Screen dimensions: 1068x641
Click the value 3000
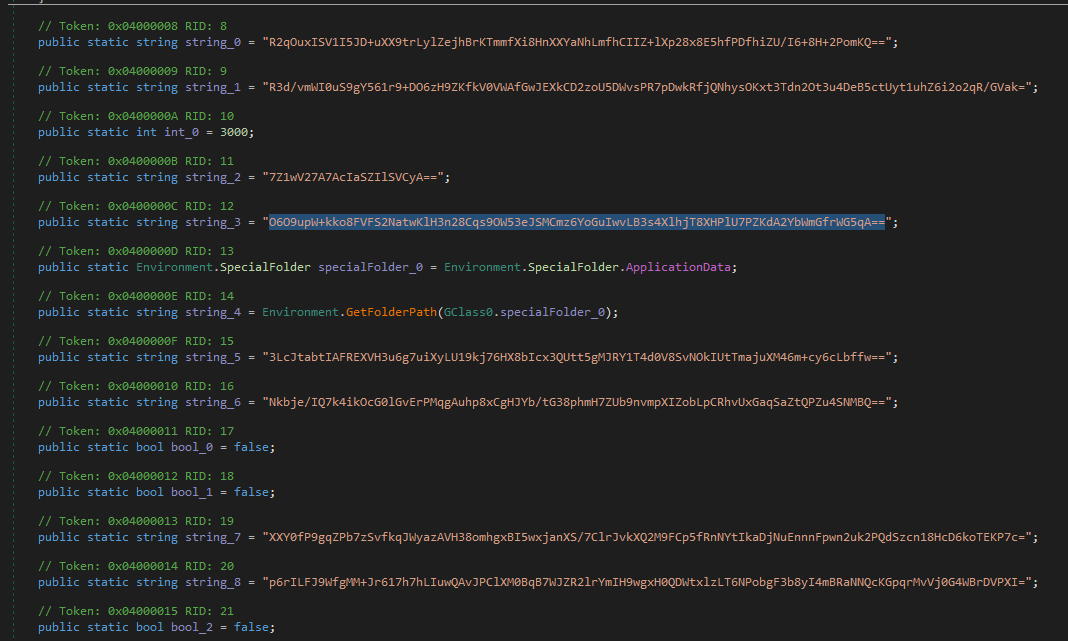(x=234, y=132)
